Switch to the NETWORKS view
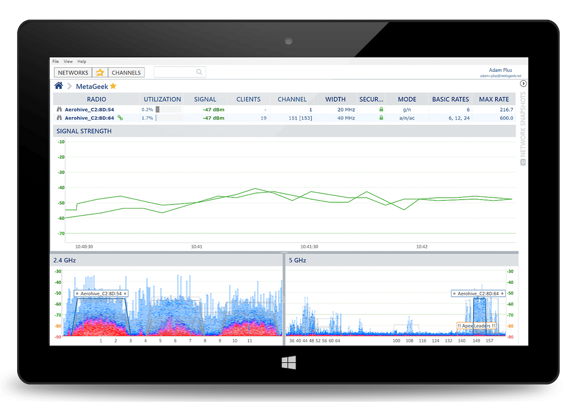Screen dimensions: 574x402 pyautogui.click(x=73, y=72)
